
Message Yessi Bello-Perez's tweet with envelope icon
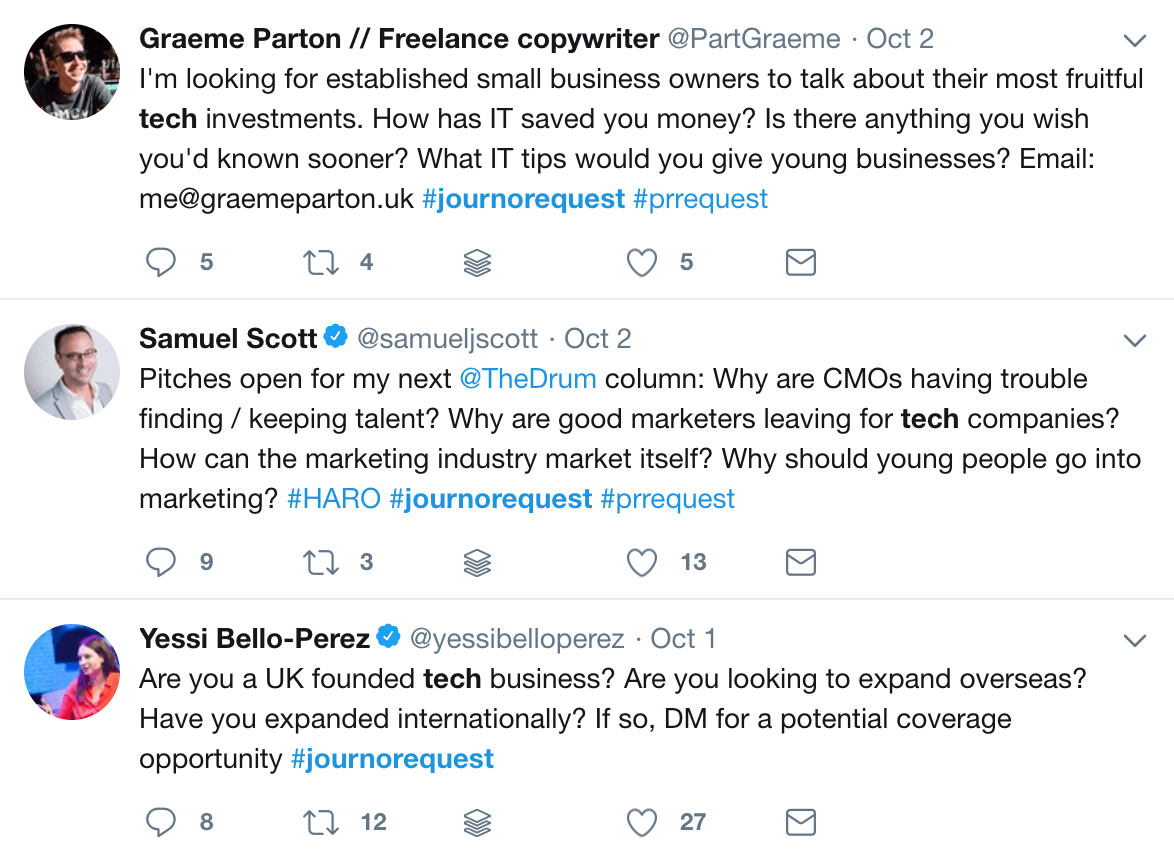click(801, 823)
